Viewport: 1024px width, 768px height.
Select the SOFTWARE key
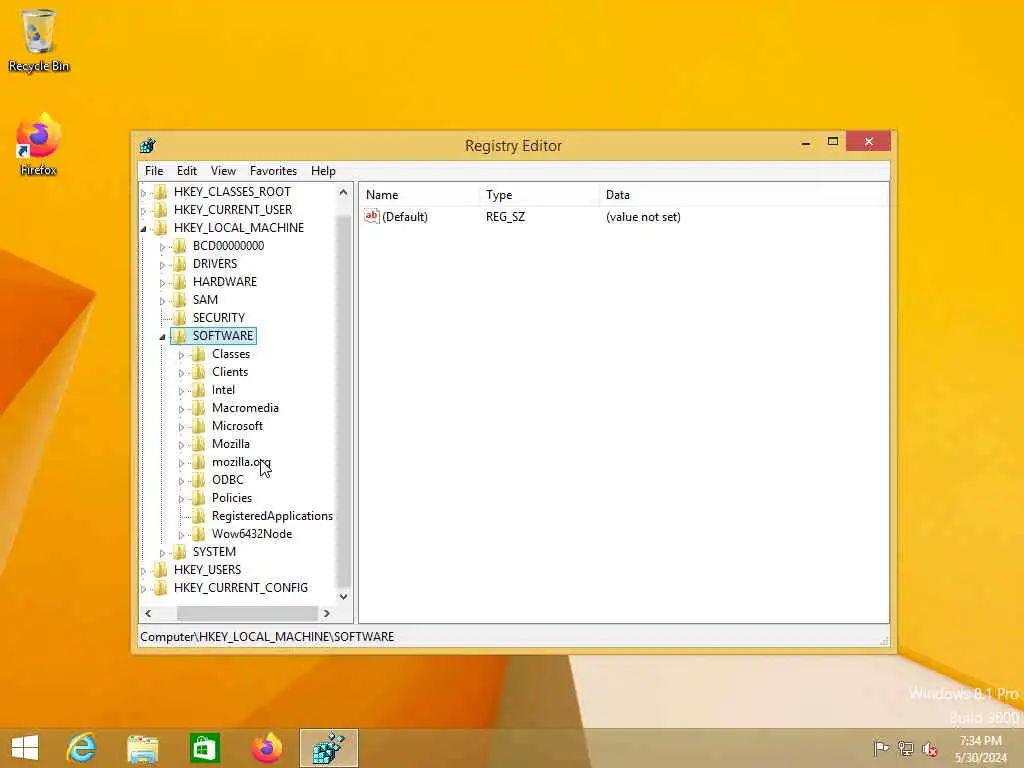(x=223, y=336)
